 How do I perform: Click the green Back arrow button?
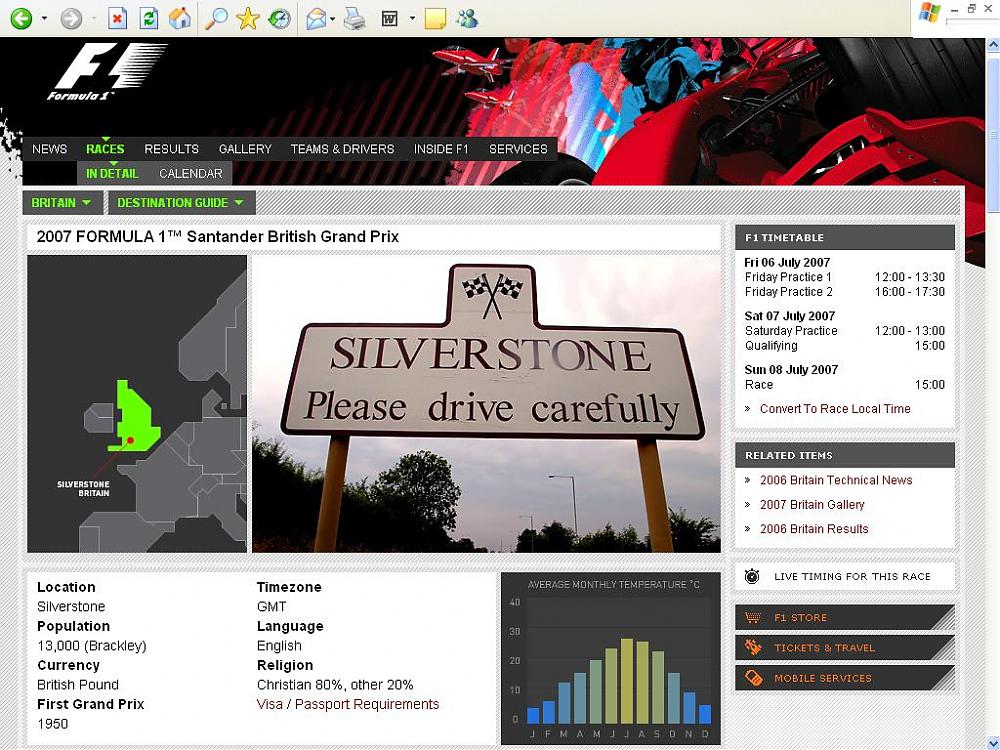pos(20,18)
